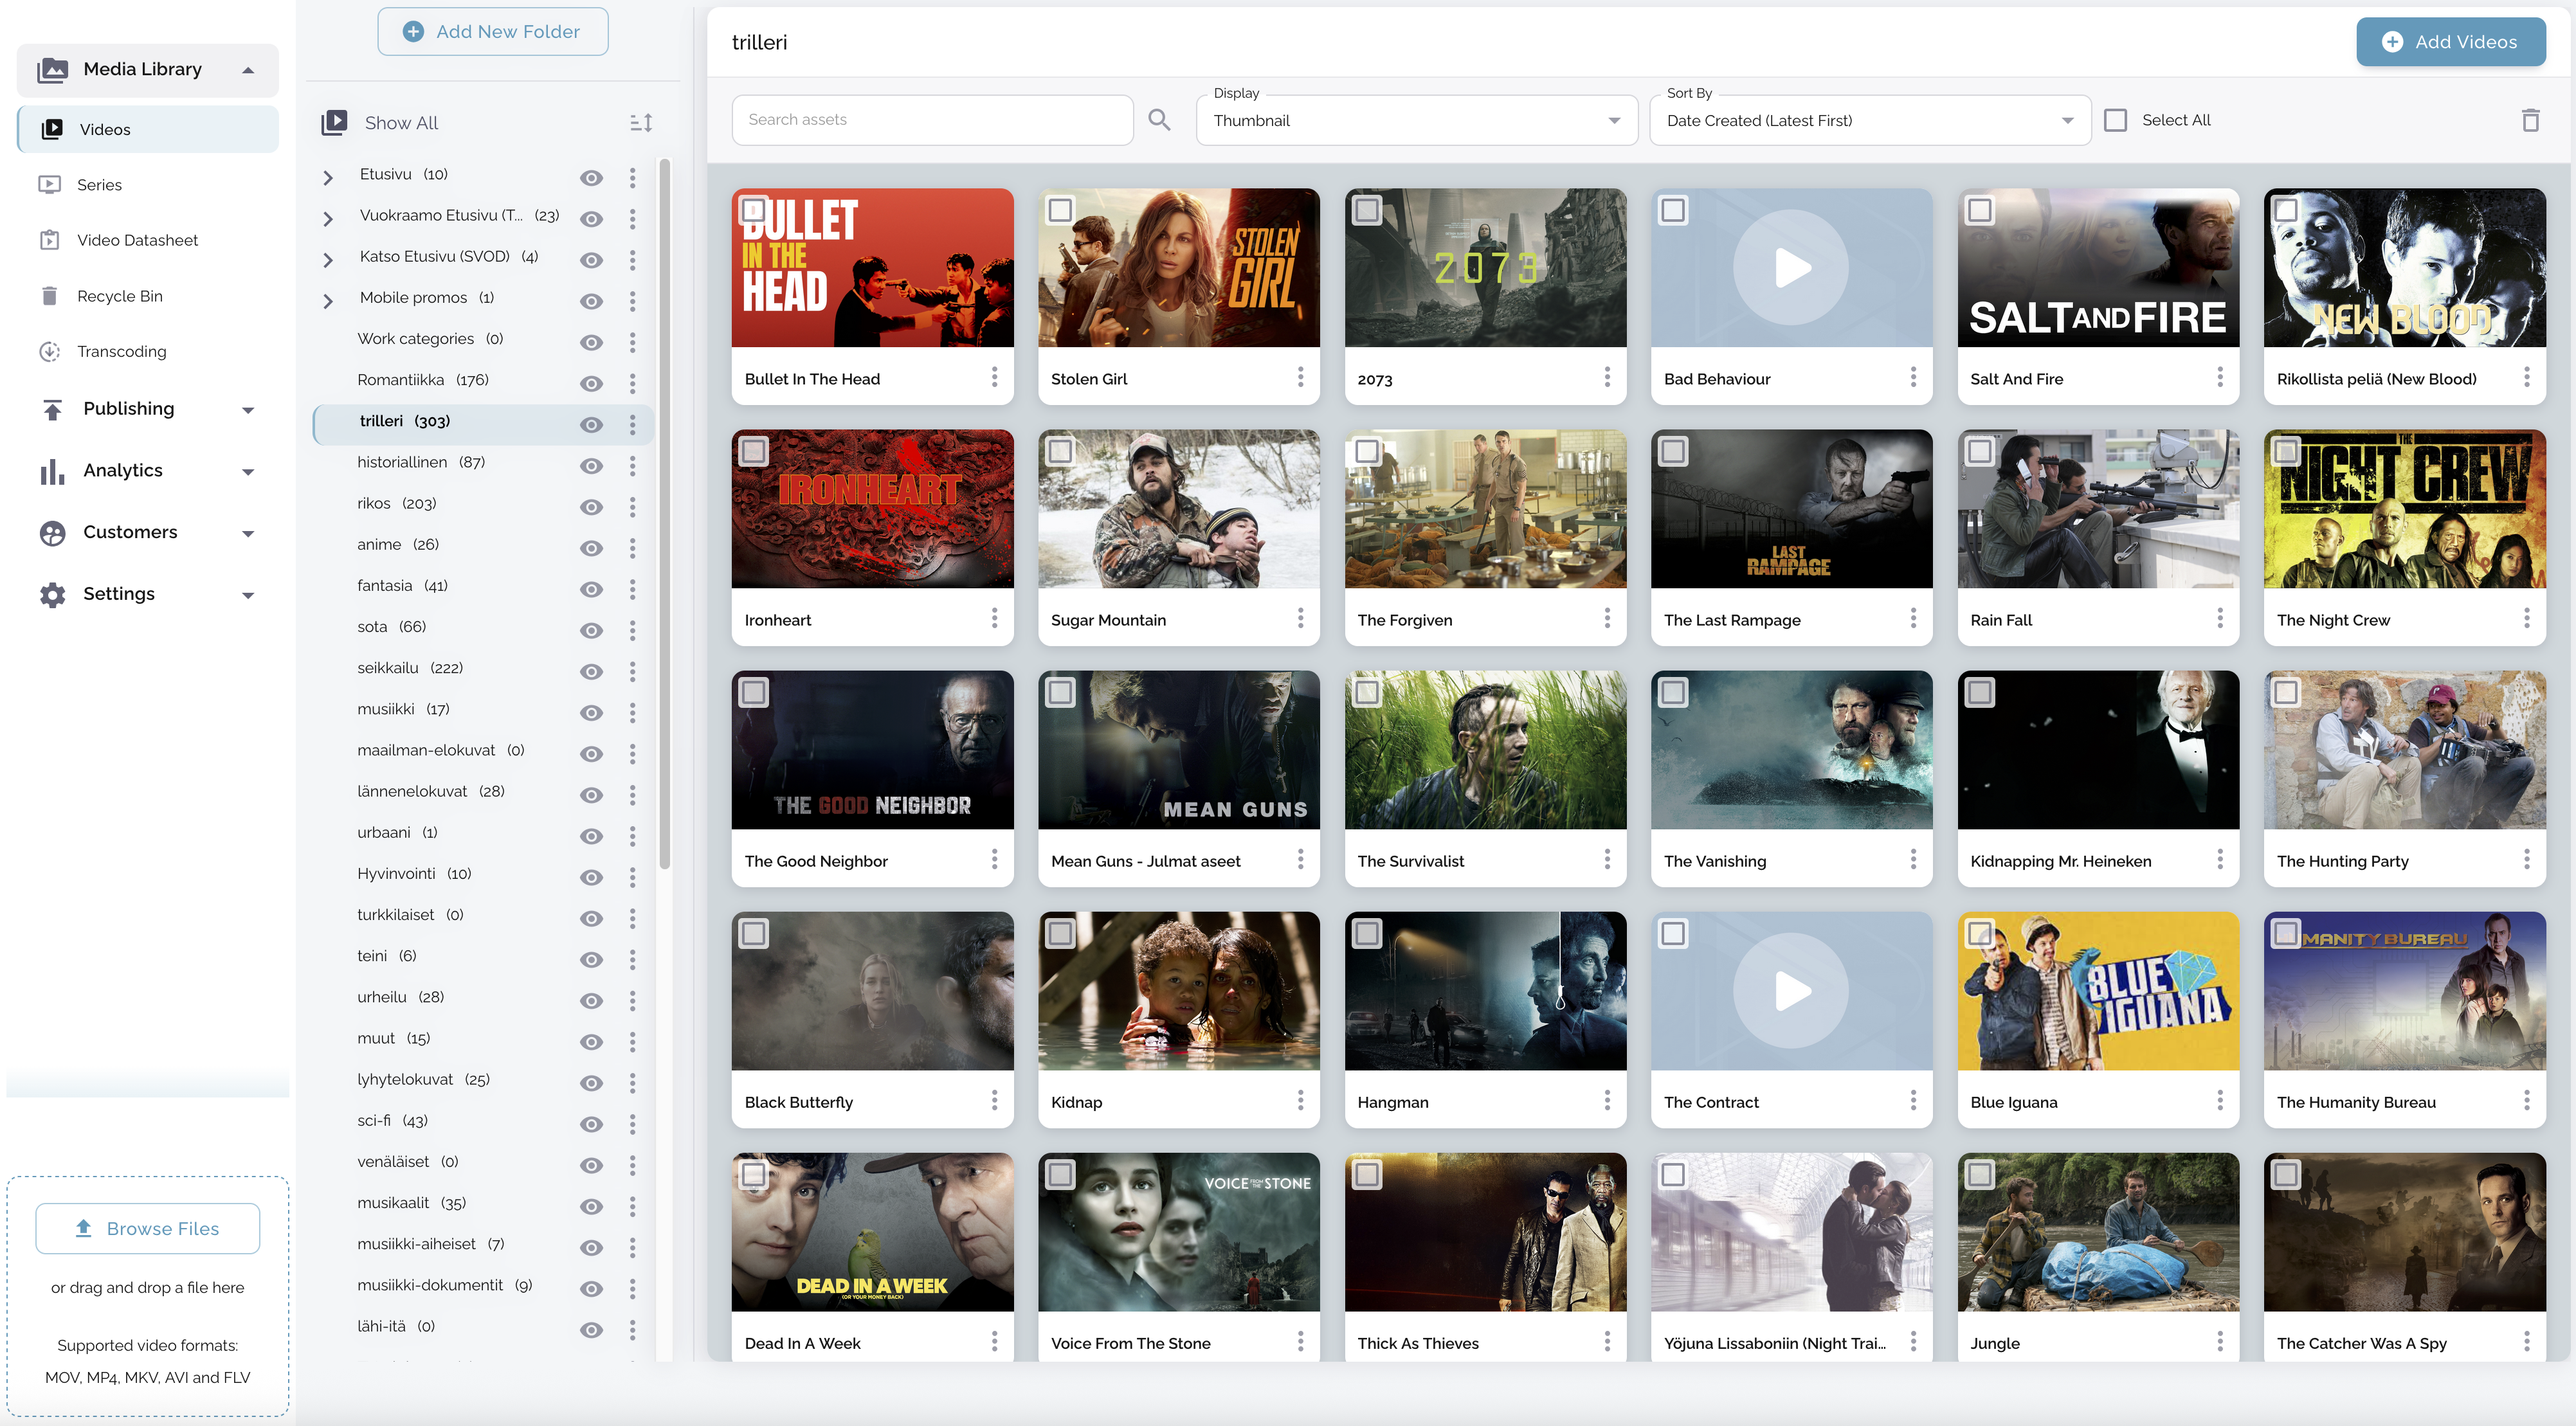Image resolution: width=2576 pixels, height=1426 pixels.
Task: Open options menu for Stolen Girl
Action: click(1300, 377)
